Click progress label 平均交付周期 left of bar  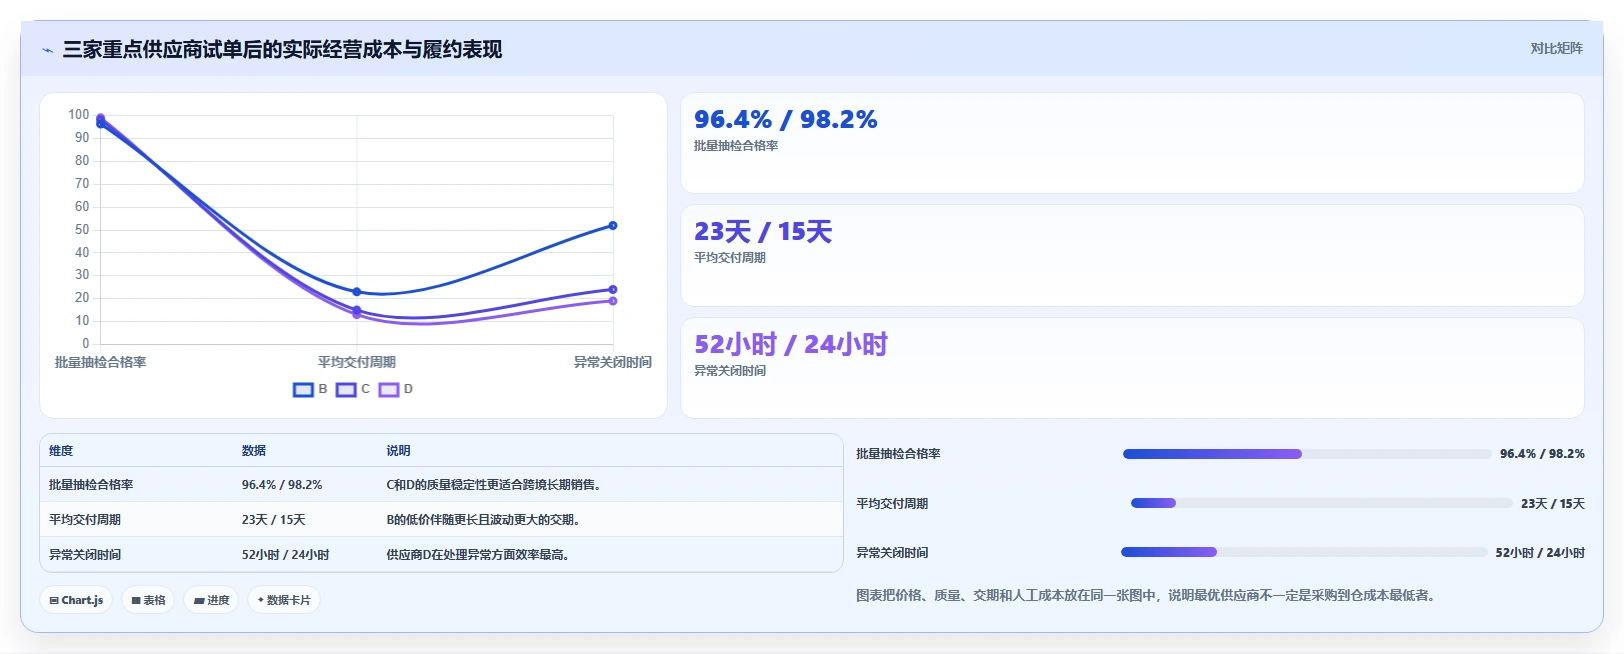[892, 504]
